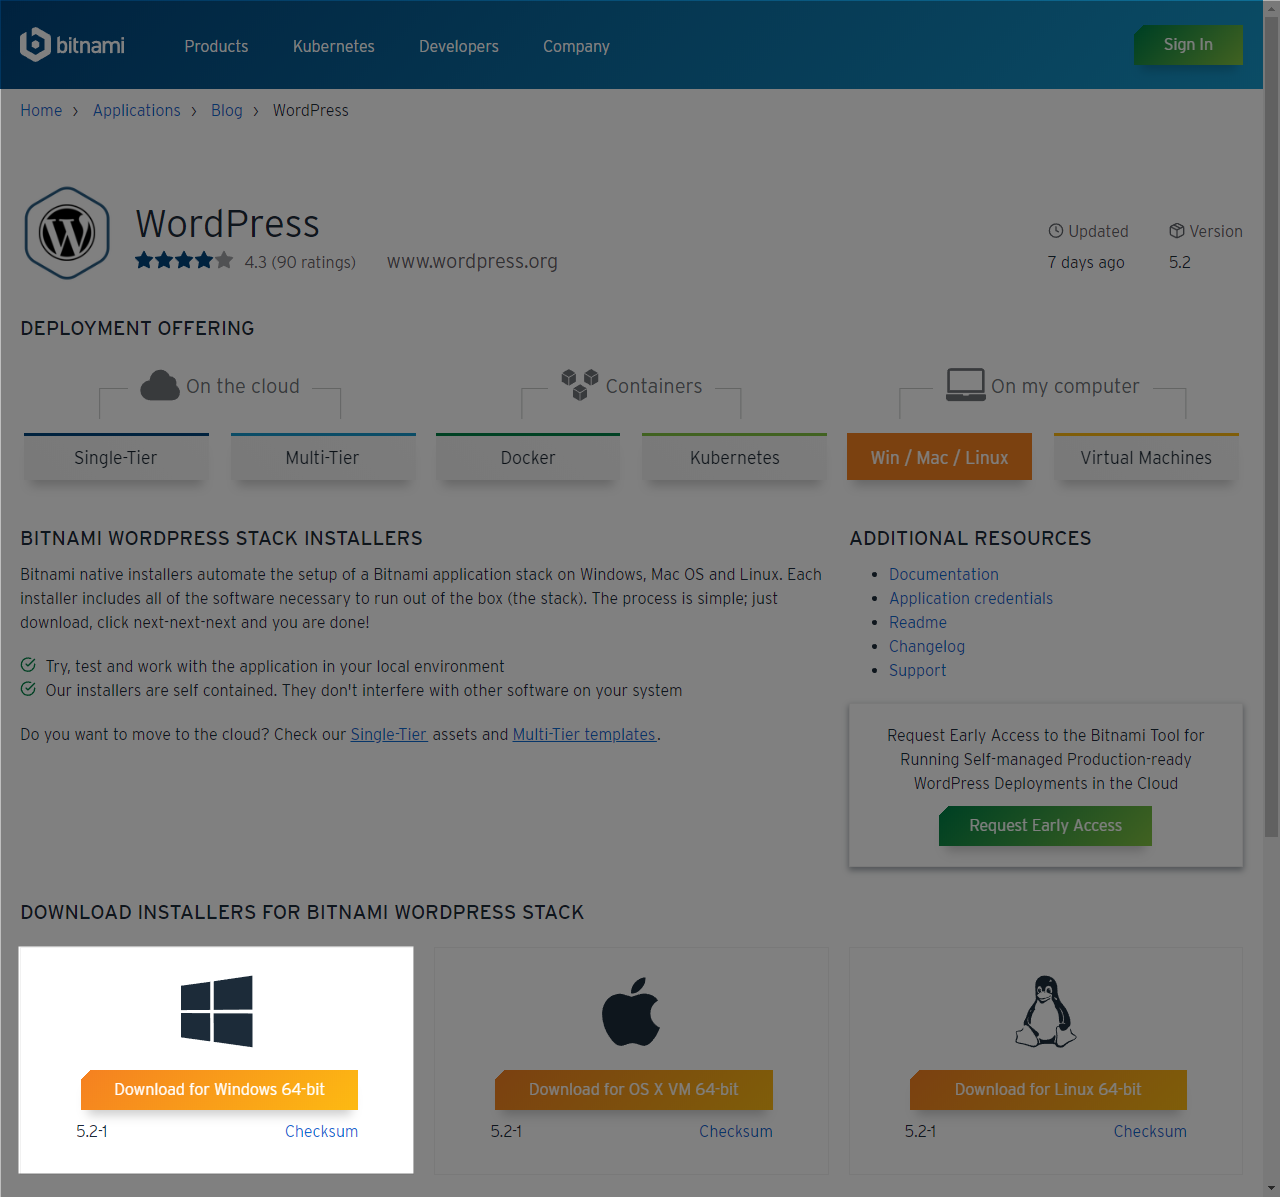Click the laptop icon beside On my computer
Image resolution: width=1280 pixels, height=1197 pixels.
[x=966, y=384]
